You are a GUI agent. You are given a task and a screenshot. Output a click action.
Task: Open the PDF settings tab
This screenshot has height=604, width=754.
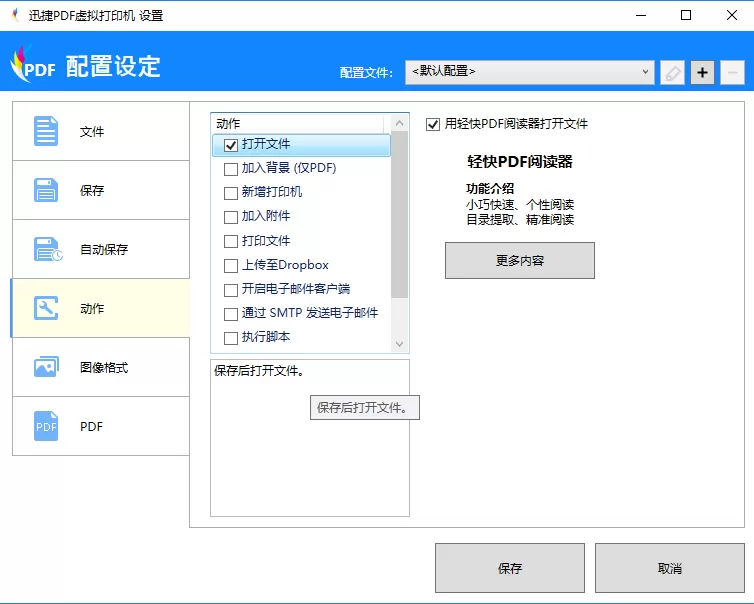pyautogui.click(x=101, y=426)
